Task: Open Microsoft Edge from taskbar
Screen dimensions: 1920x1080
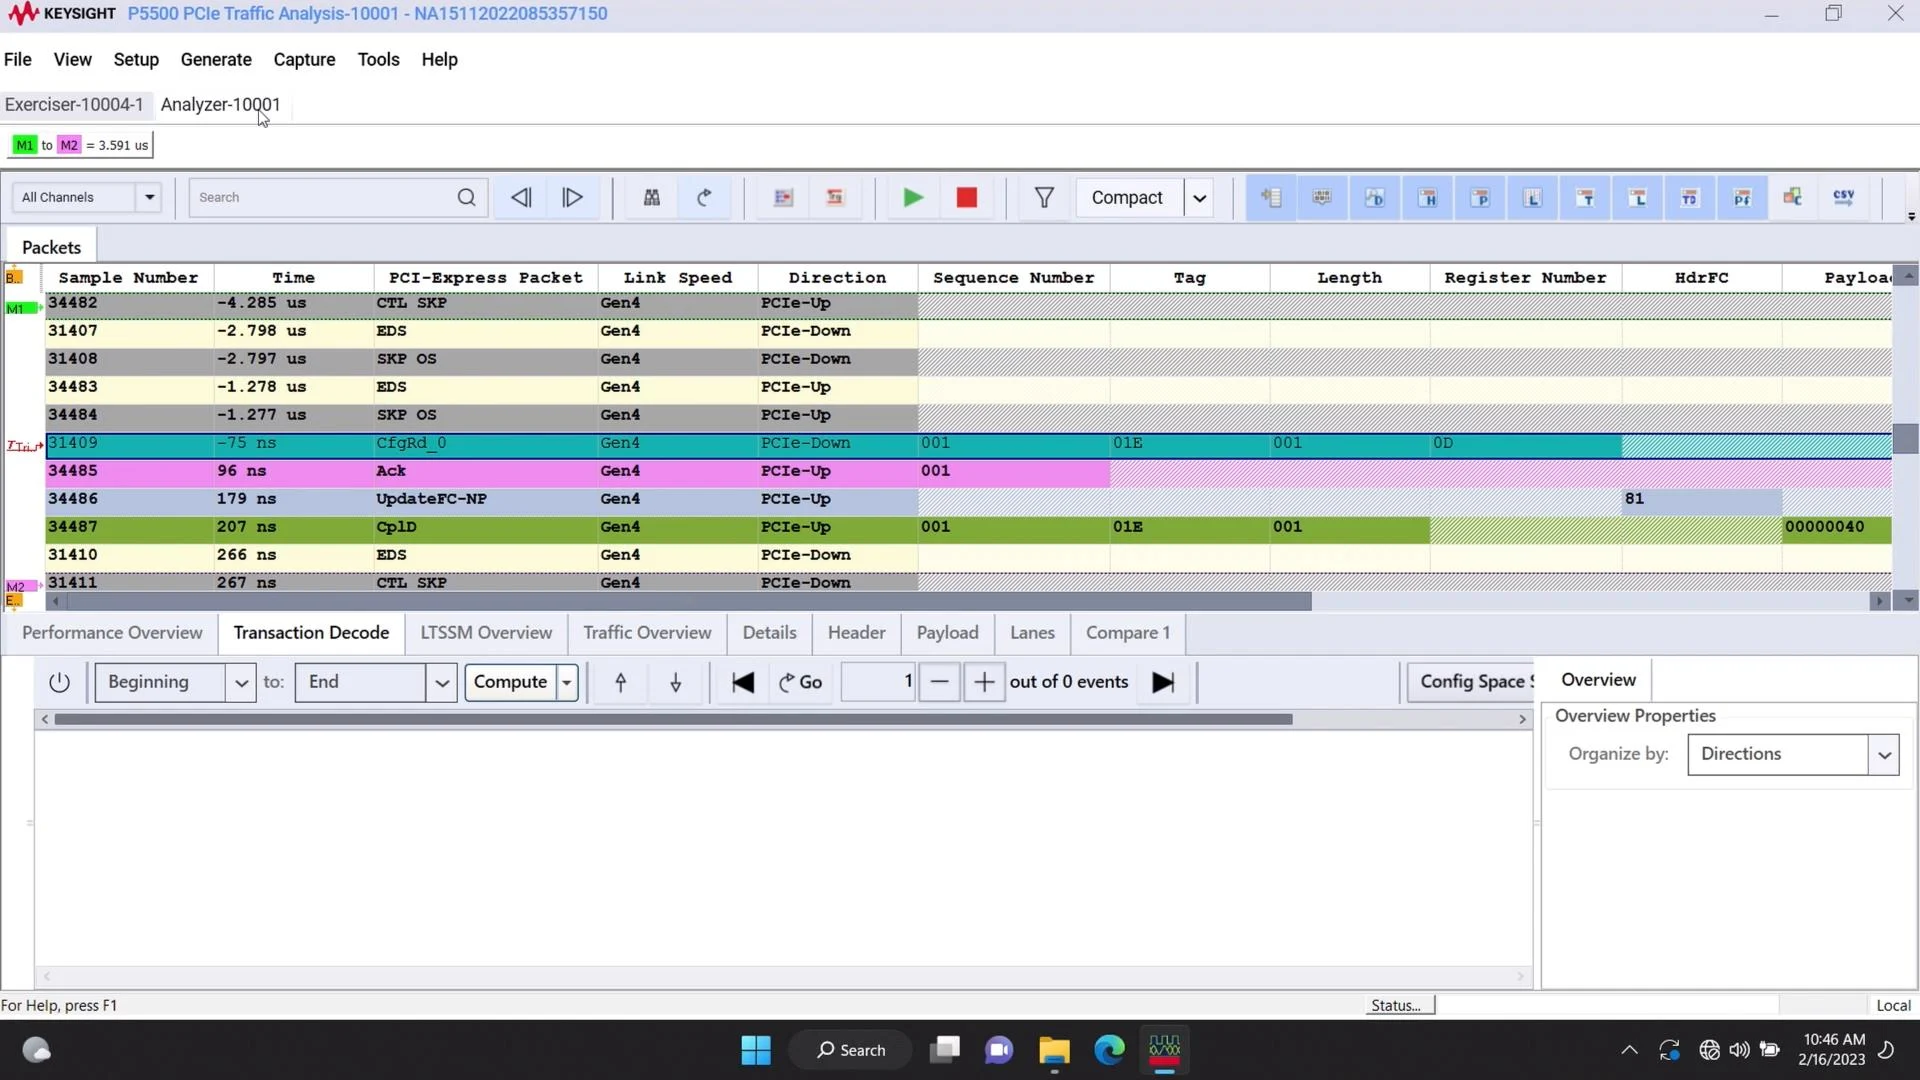Action: pyautogui.click(x=1108, y=1050)
